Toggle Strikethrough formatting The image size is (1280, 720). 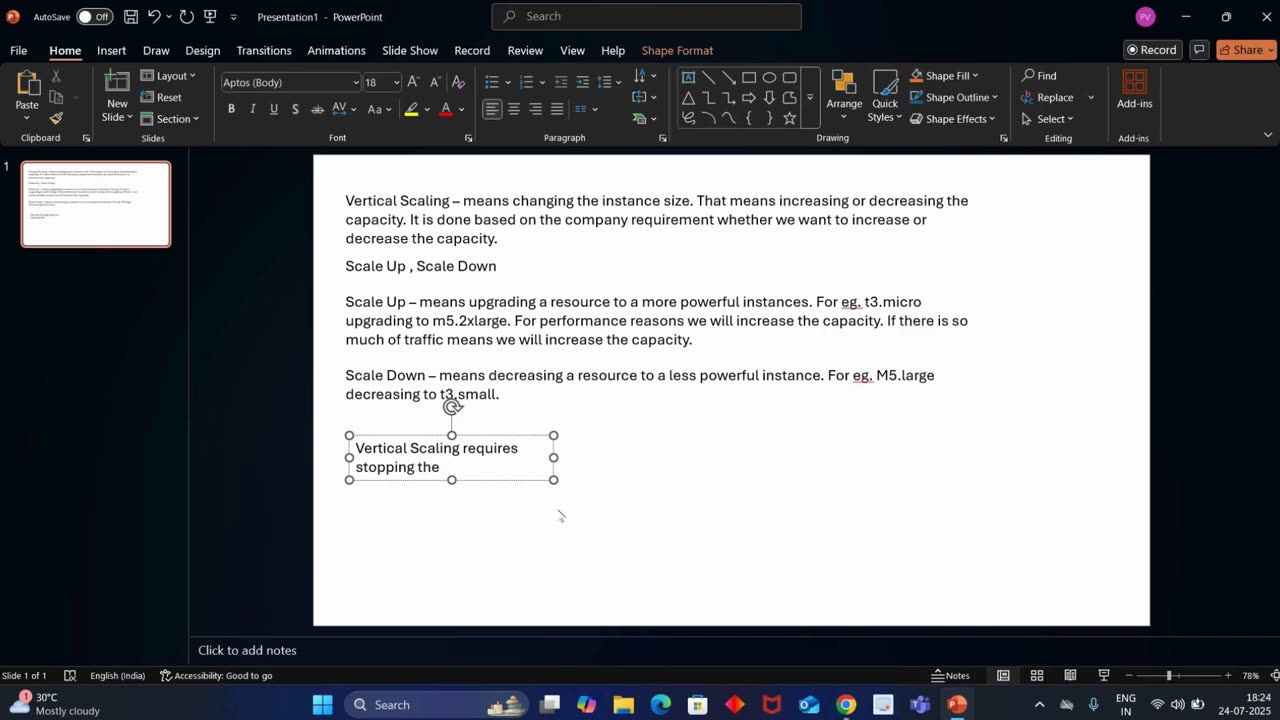point(317,109)
